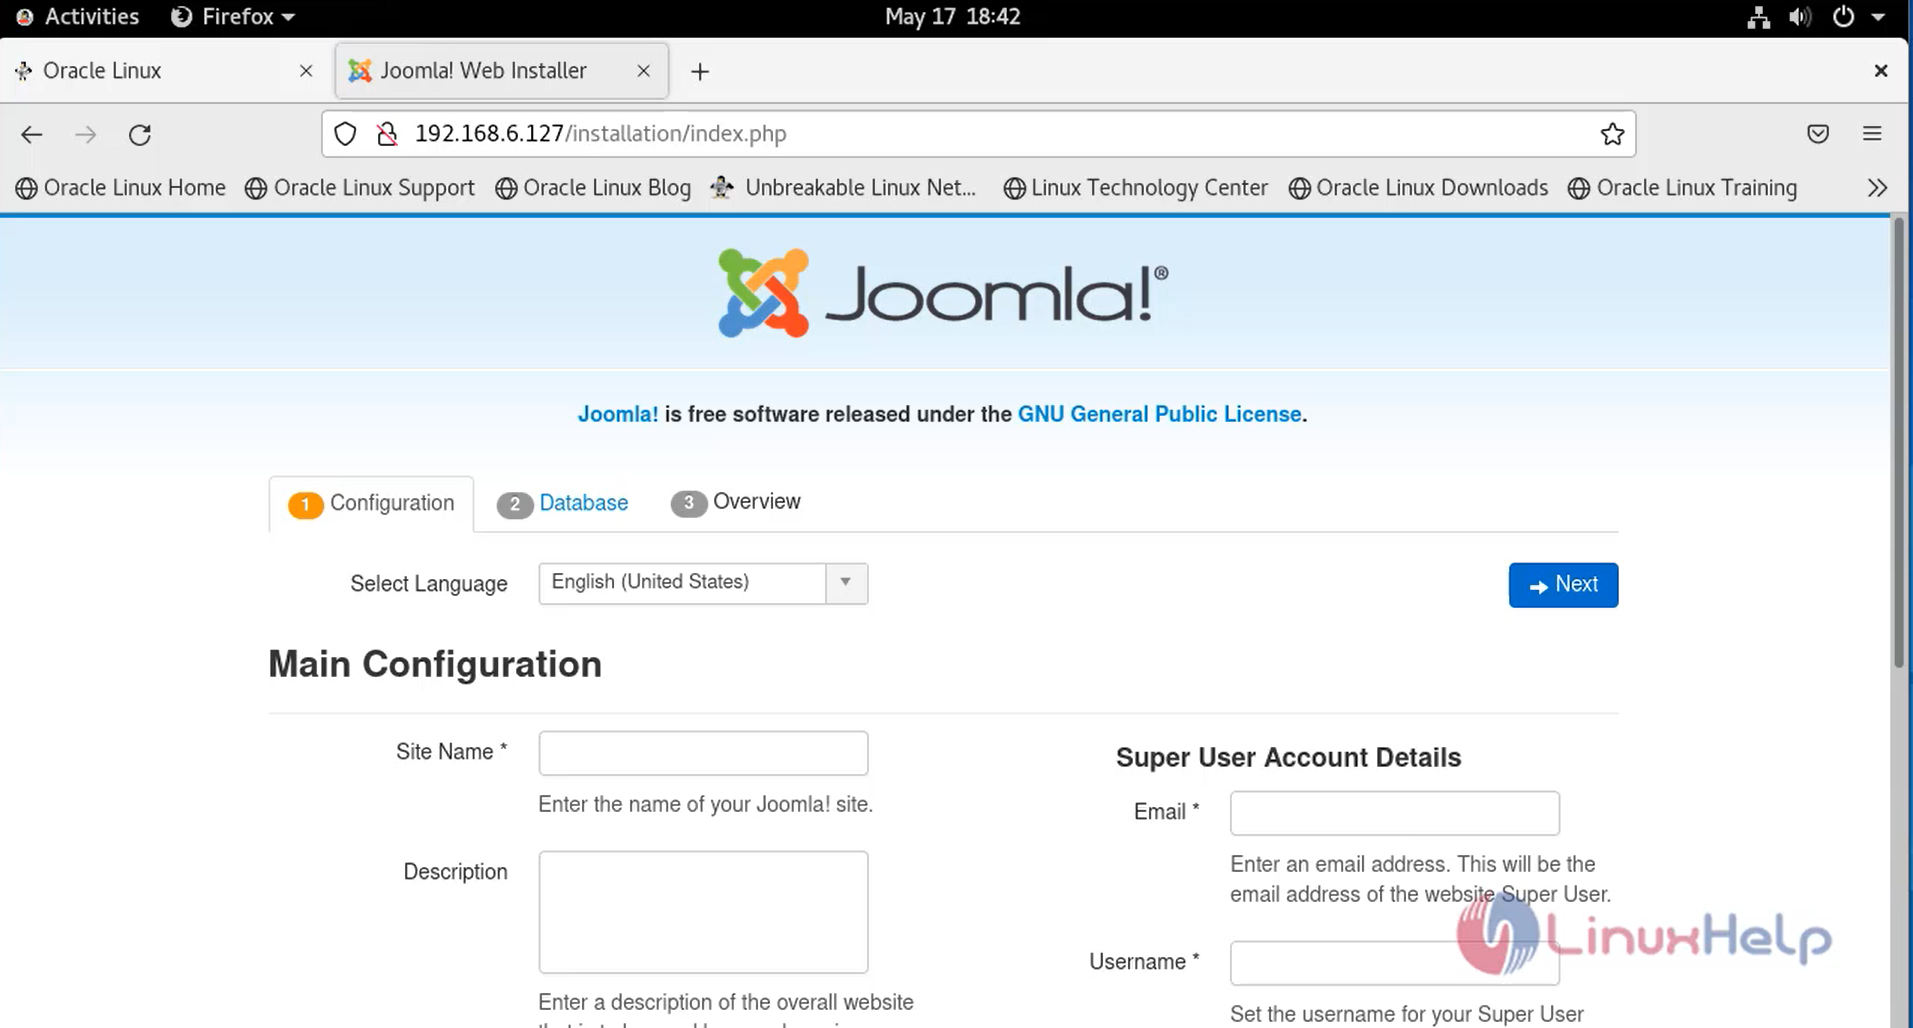
Task: Open the Firefox application menu in the top bar
Action: [x=233, y=17]
